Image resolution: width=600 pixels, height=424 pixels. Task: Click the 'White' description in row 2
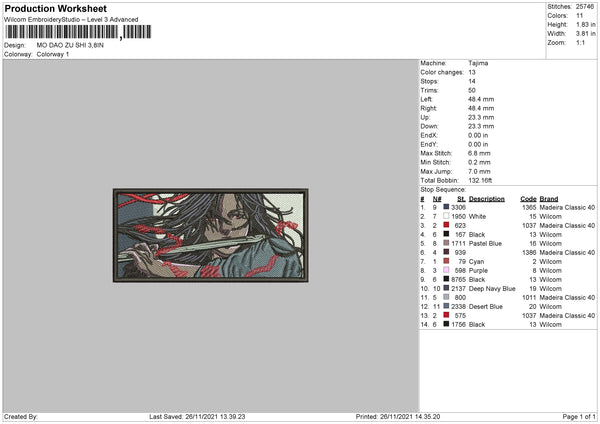(x=477, y=217)
